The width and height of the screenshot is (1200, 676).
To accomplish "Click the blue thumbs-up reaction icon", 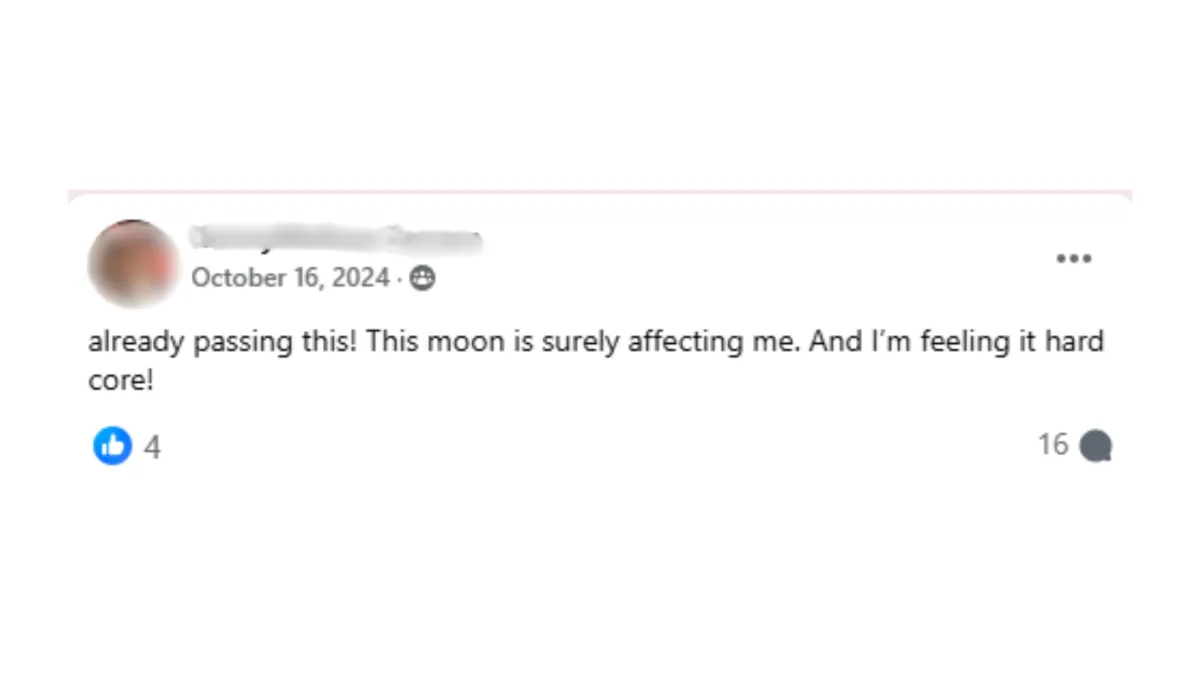I will pyautogui.click(x=113, y=446).
